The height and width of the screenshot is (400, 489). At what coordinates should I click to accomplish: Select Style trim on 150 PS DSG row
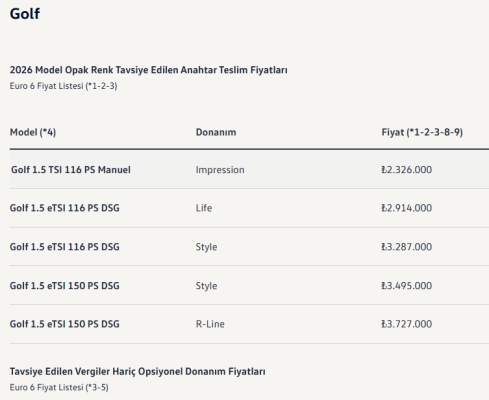tap(206, 286)
